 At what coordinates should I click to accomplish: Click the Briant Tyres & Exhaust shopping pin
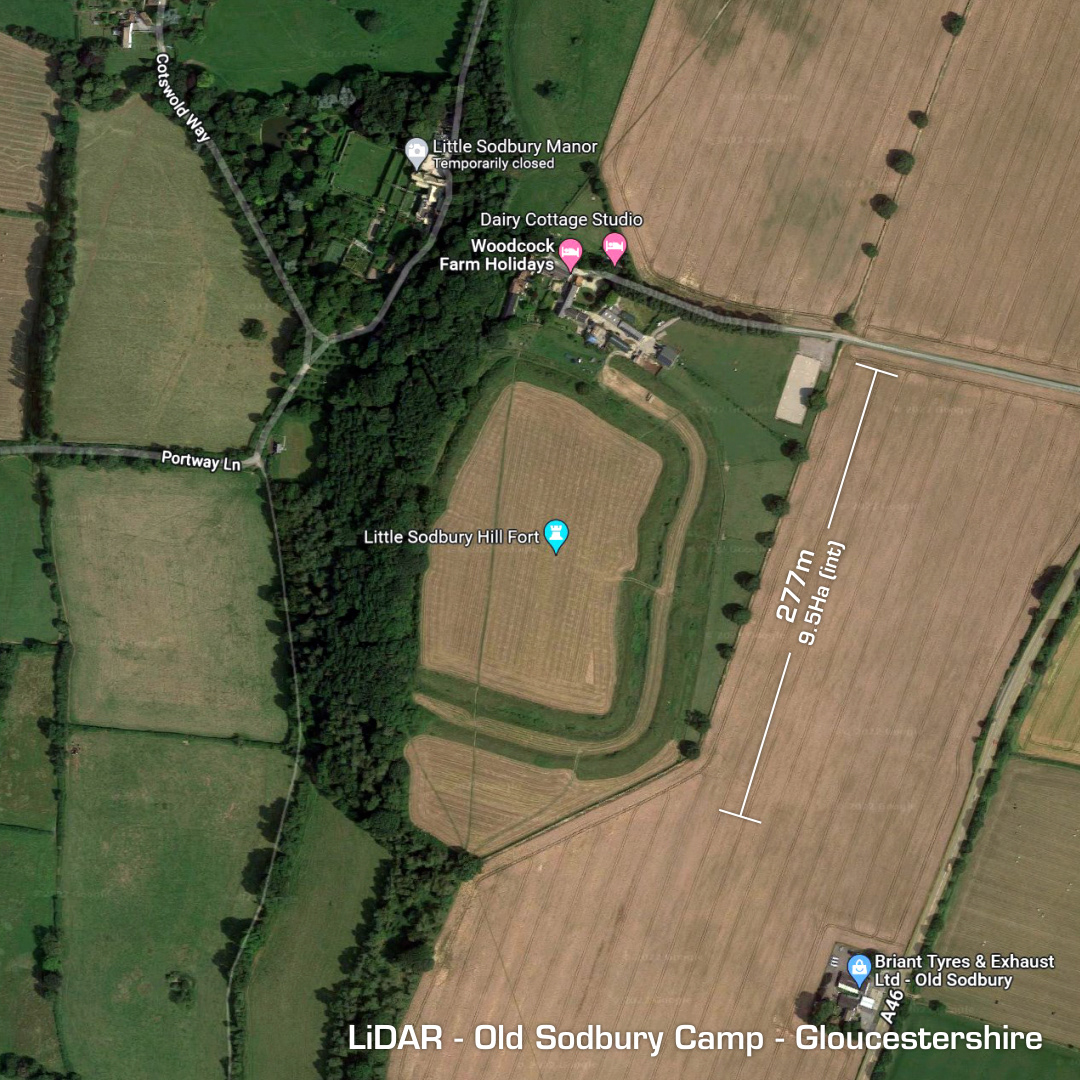point(859,970)
